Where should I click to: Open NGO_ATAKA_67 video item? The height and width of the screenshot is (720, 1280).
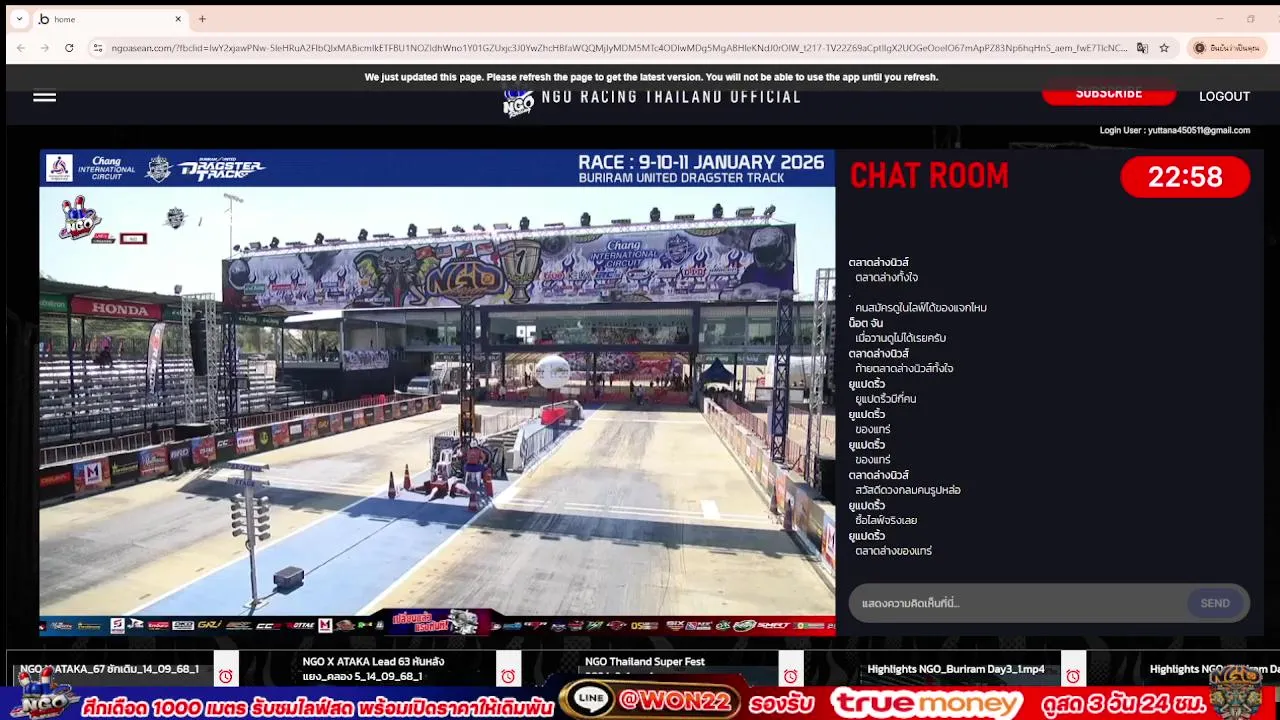pyautogui.click(x=110, y=669)
